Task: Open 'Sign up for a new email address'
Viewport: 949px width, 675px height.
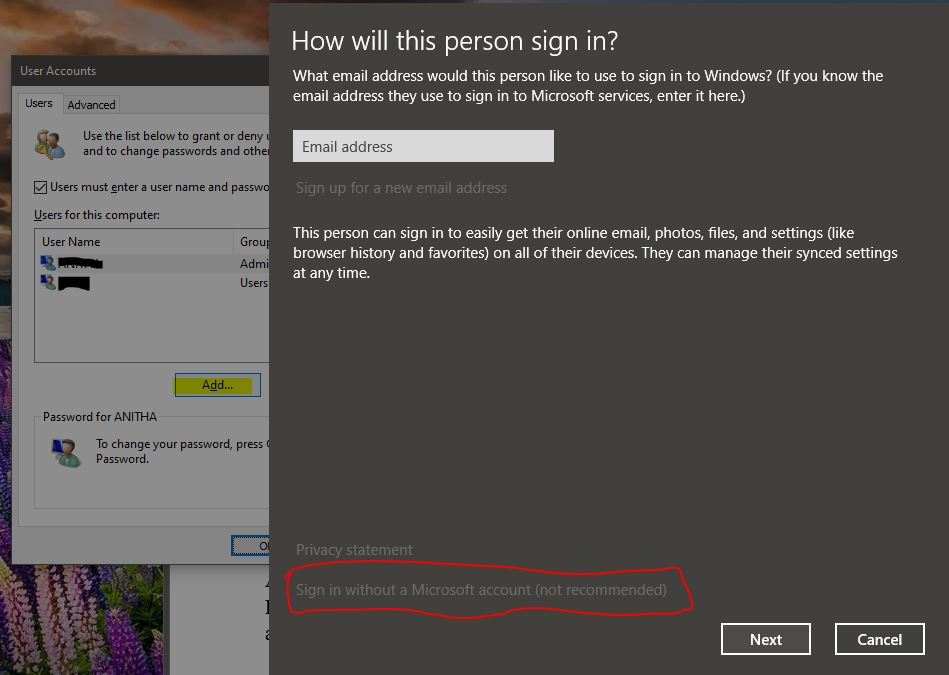Action: pyautogui.click(x=402, y=187)
